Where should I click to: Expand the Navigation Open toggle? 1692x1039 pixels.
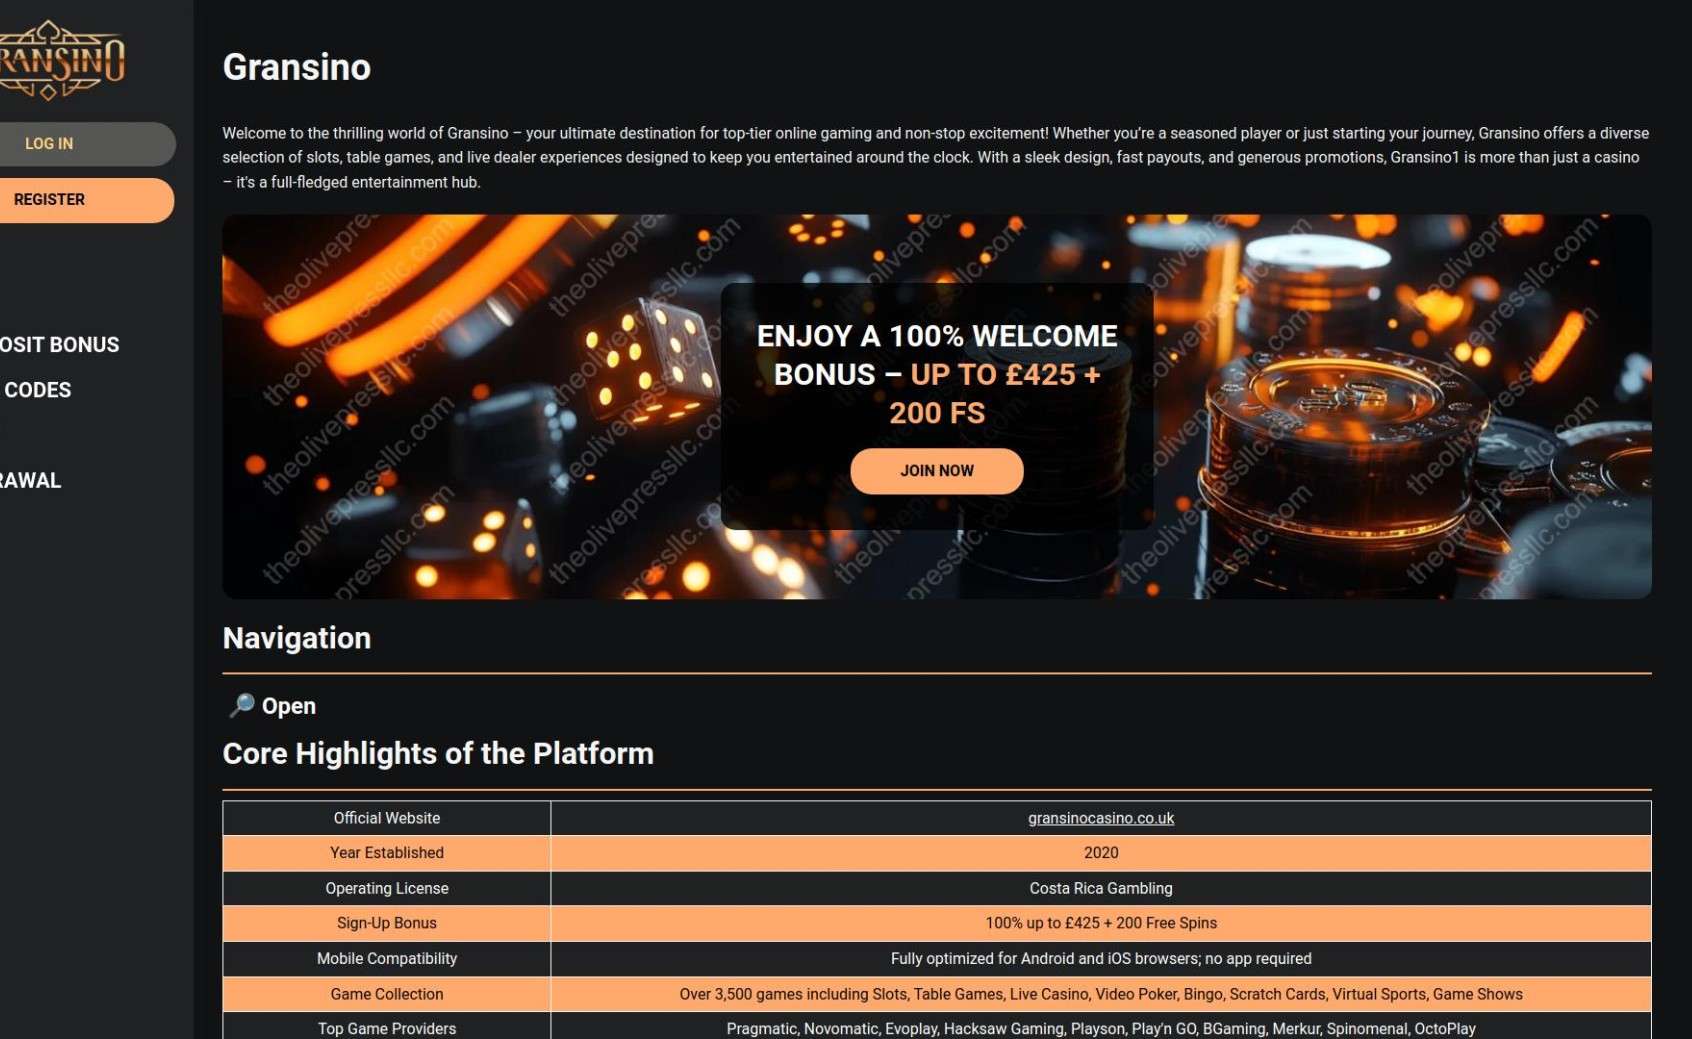[x=272, y=706]
